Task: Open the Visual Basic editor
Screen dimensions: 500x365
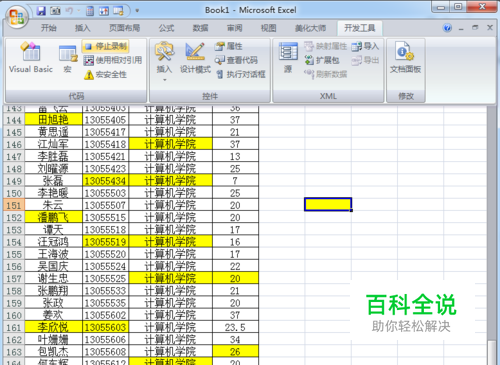Action: [x=31, y=57]
